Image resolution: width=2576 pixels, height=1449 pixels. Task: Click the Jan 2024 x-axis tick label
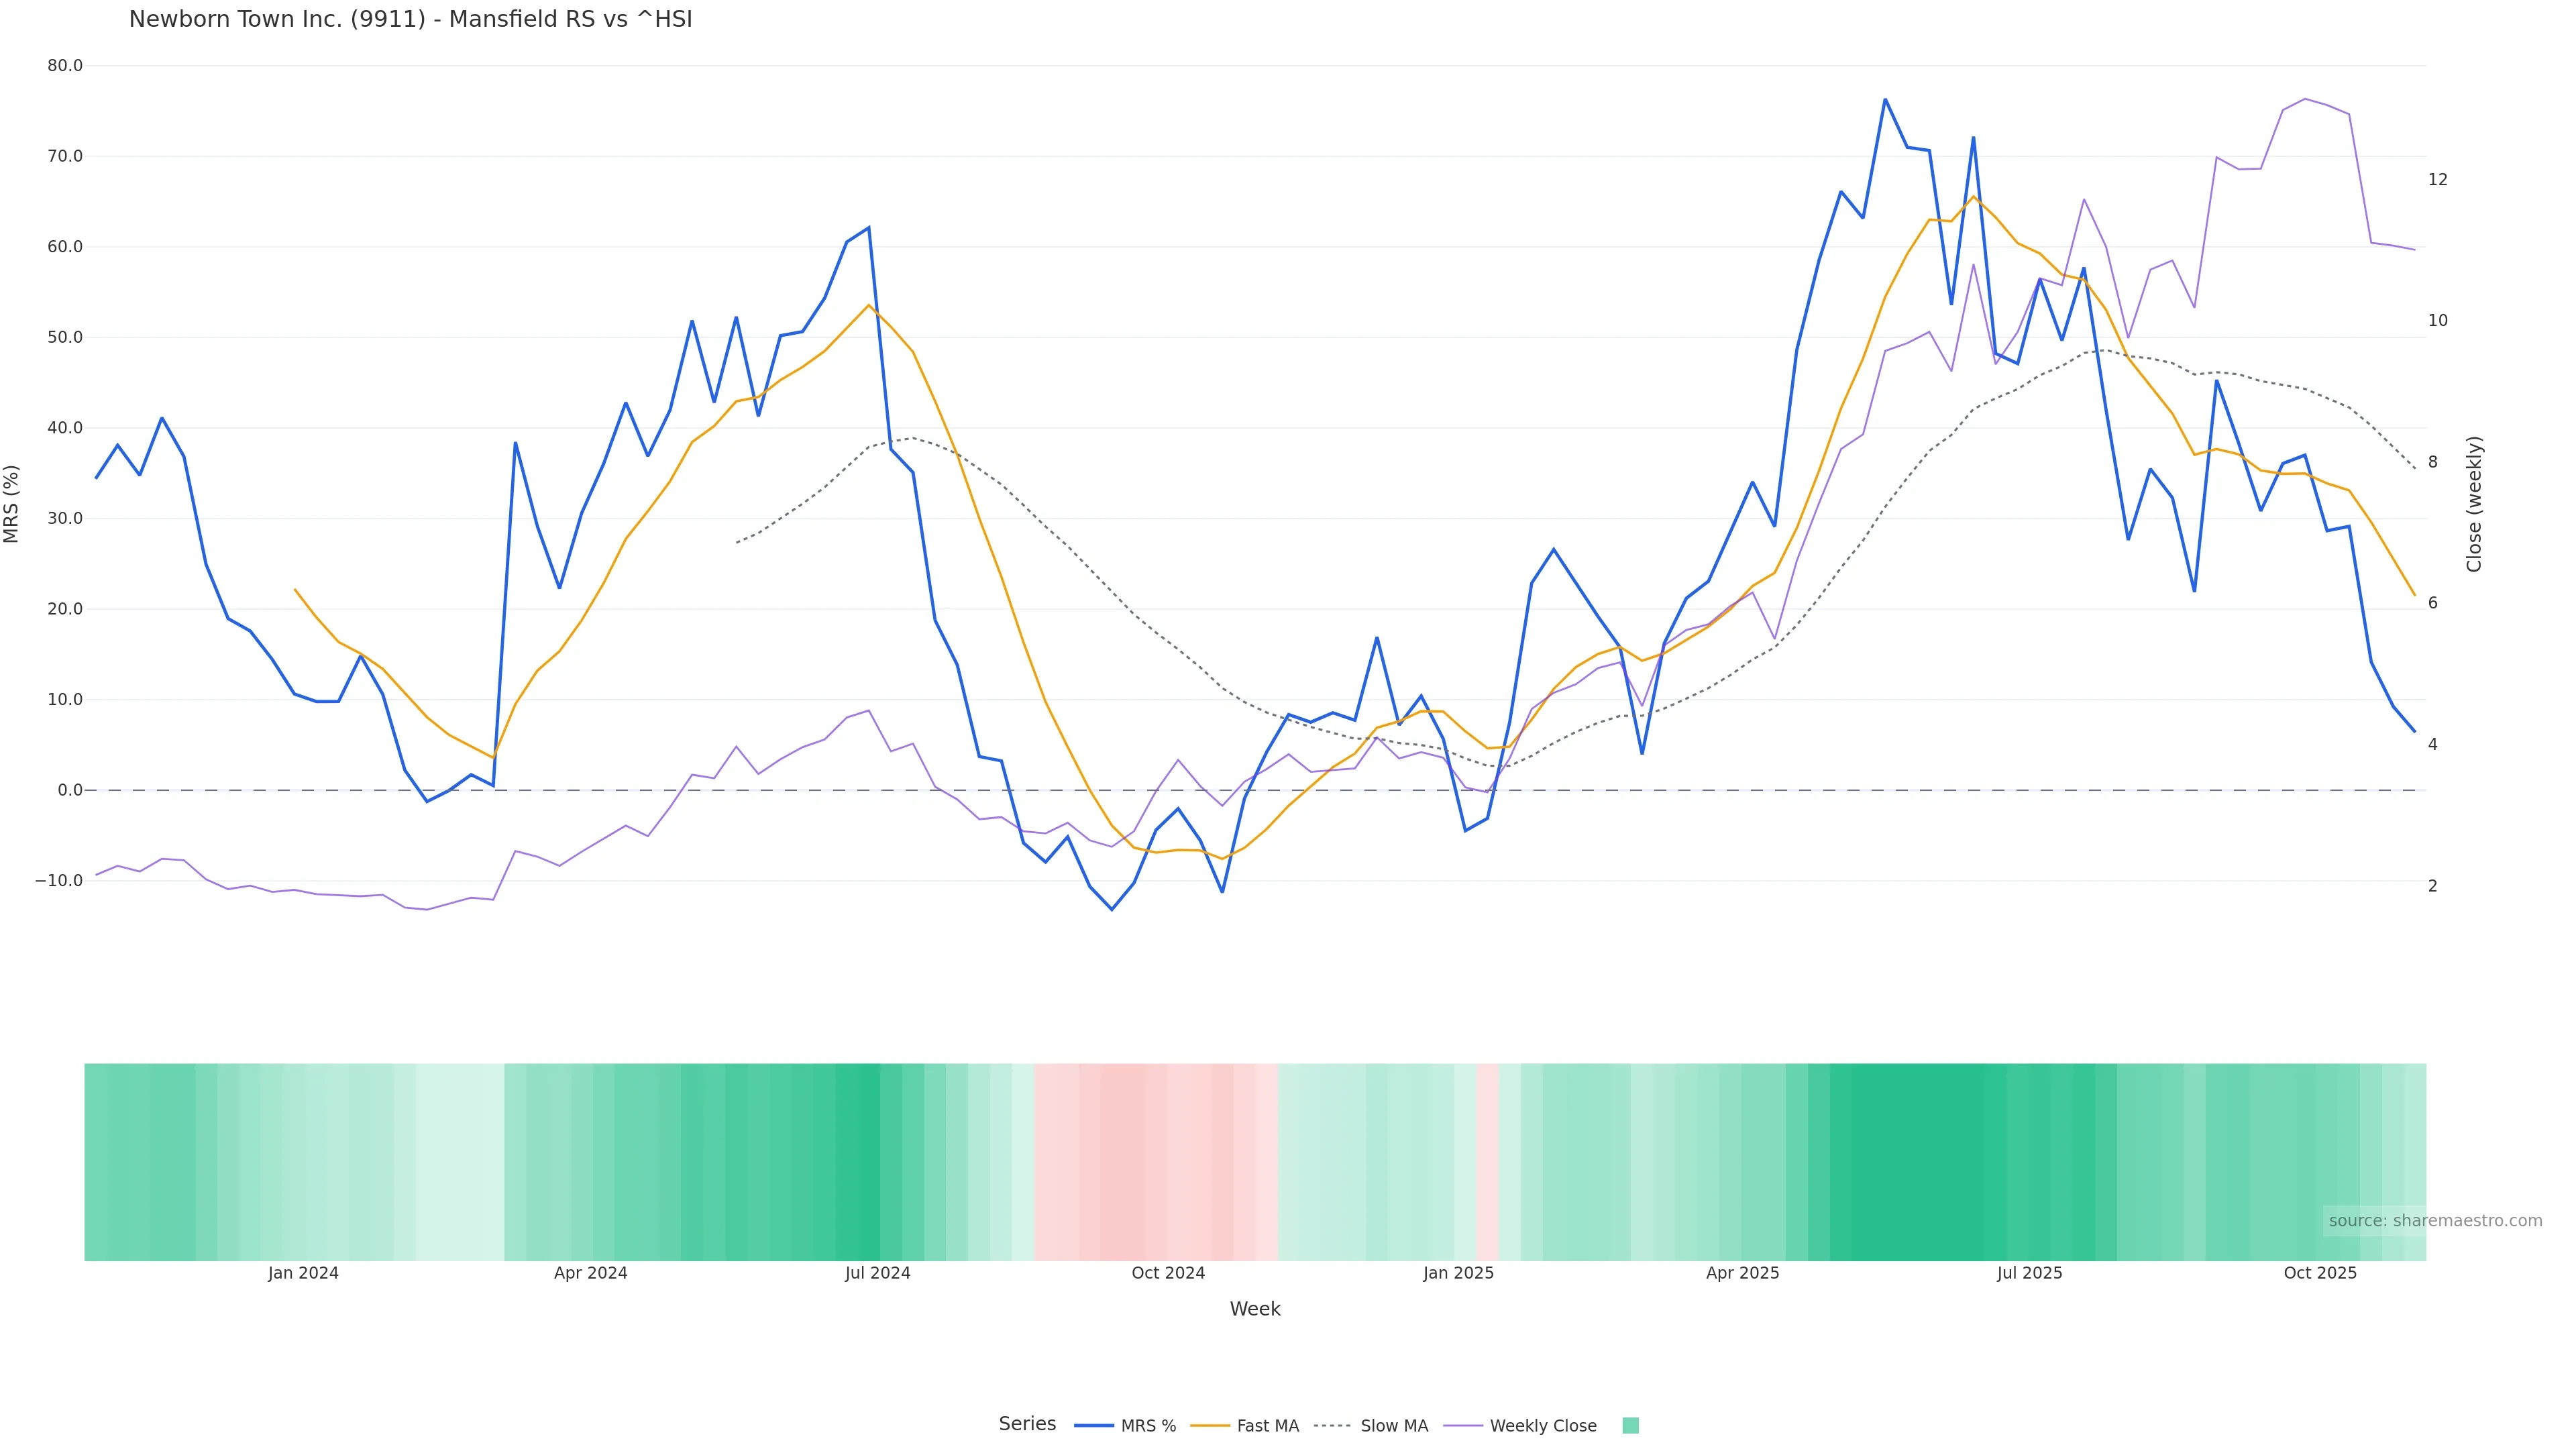303,1274
